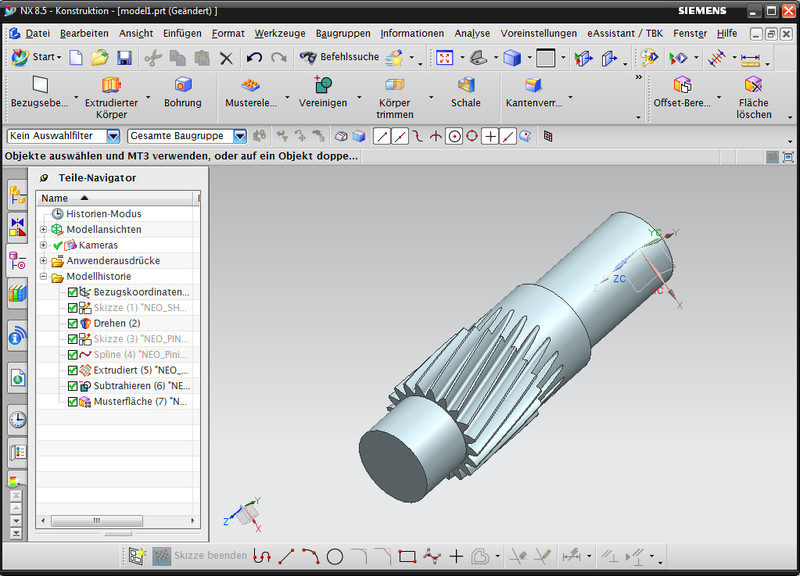Screen dimensions: 800x576
Task: Uncheck the Drehen (2) feature checkbox
Action: [x=73, y=323]
